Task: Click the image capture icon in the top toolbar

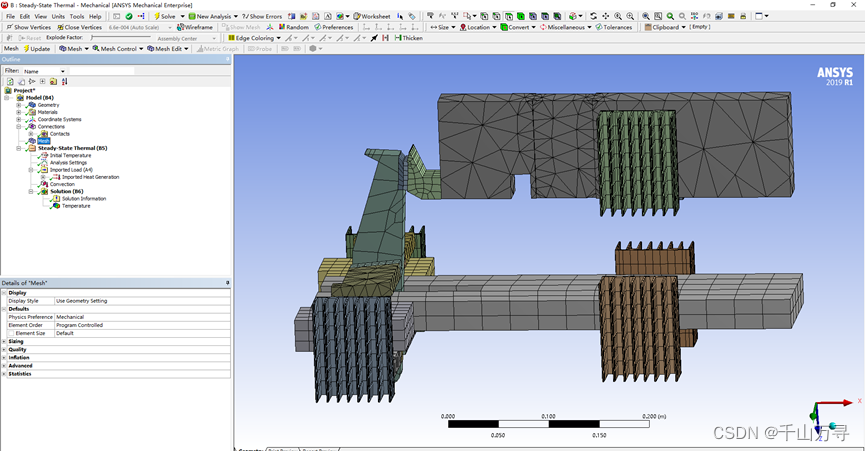Action: pos(340,16)
